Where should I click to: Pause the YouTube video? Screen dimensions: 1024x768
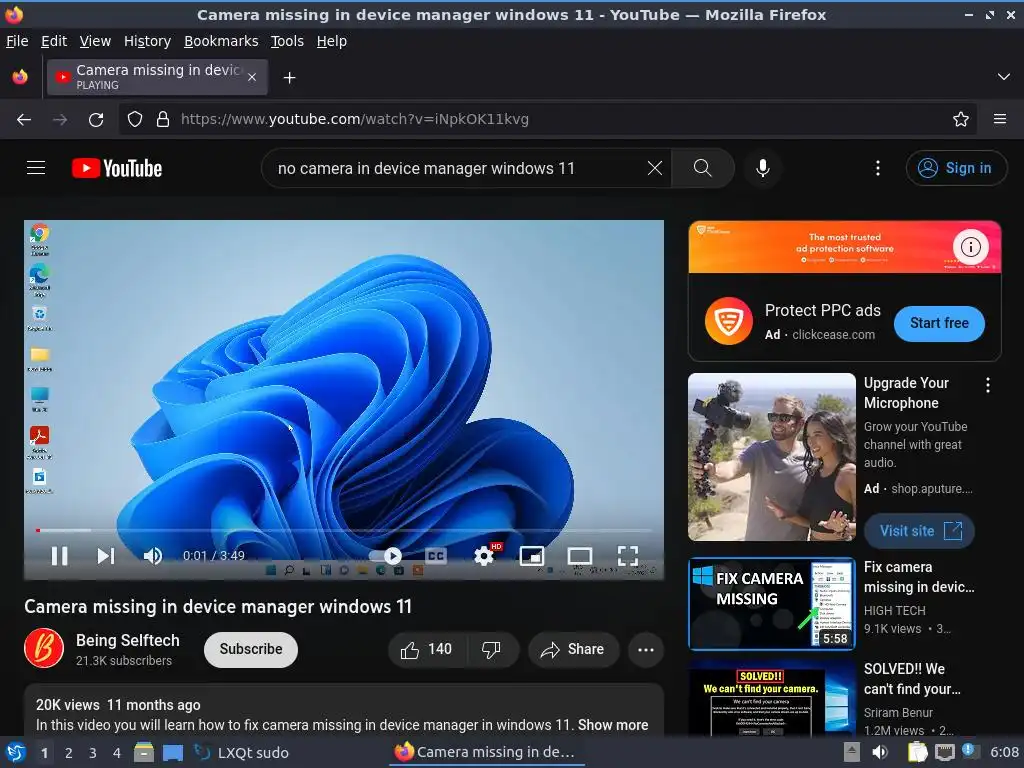(x=59, y=556)
